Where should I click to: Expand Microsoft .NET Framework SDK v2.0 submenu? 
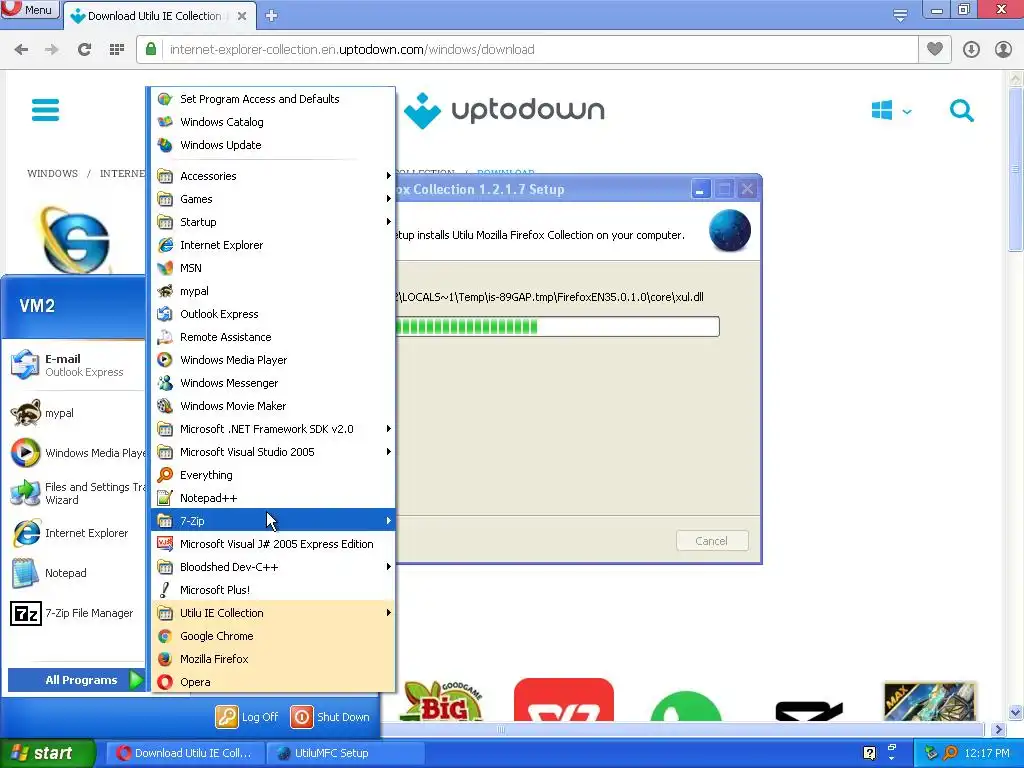273,429
